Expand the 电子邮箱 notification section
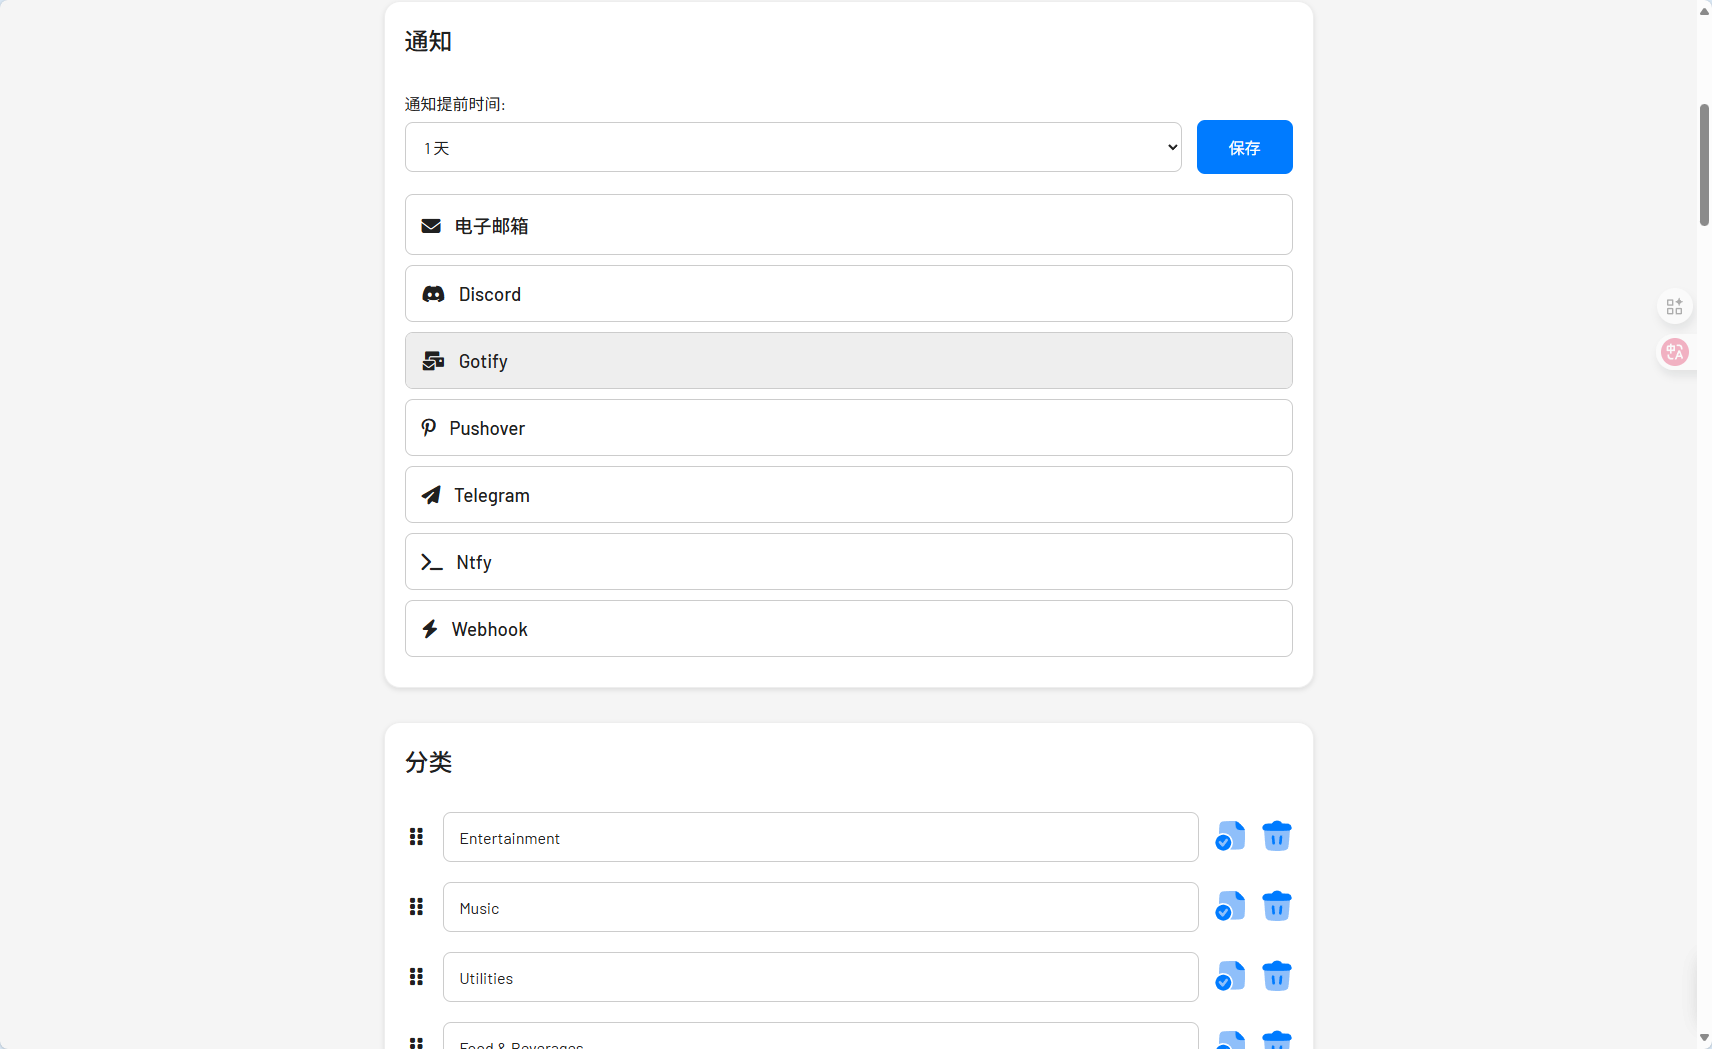 click(848, 225)
